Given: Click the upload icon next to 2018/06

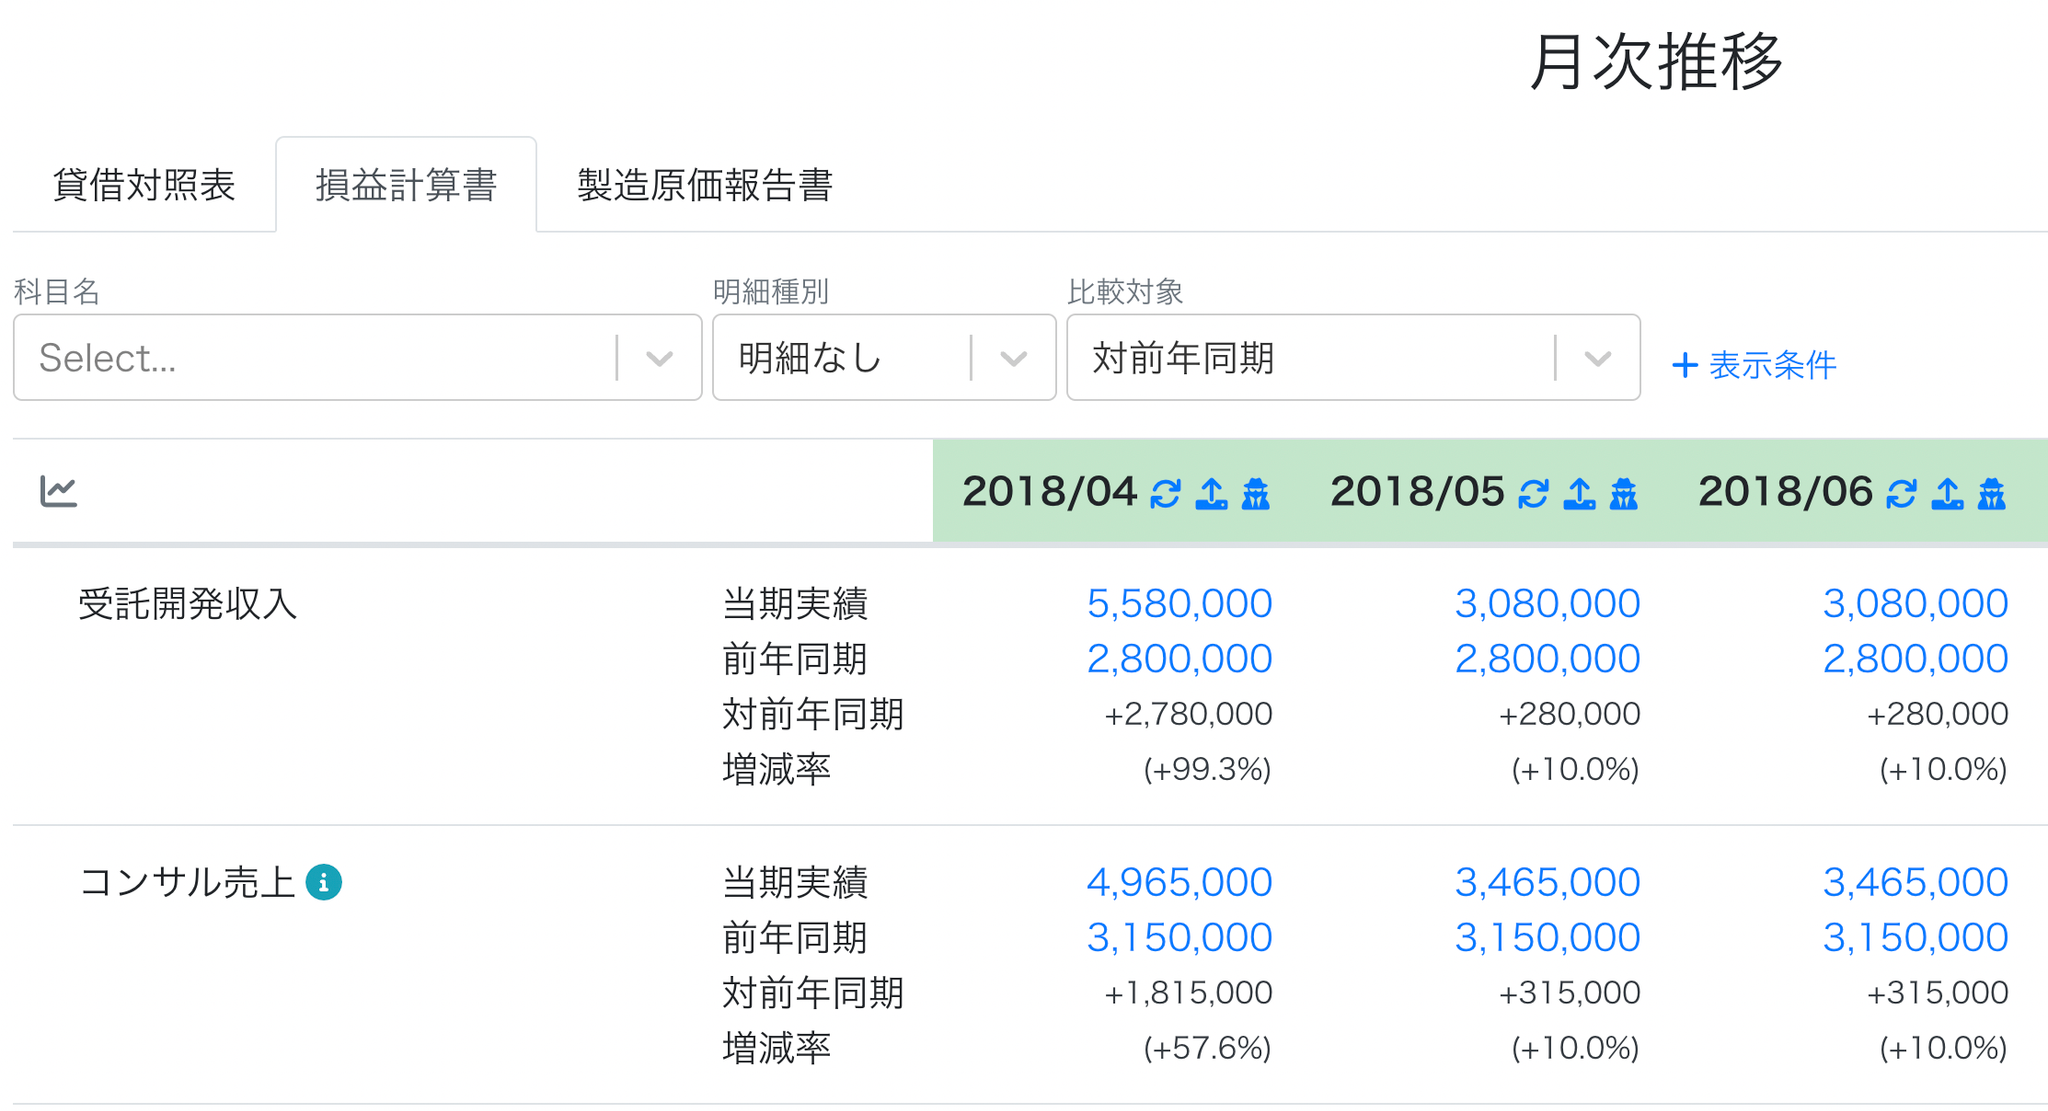Looking at the screenshot, I should coord(1947,494).
